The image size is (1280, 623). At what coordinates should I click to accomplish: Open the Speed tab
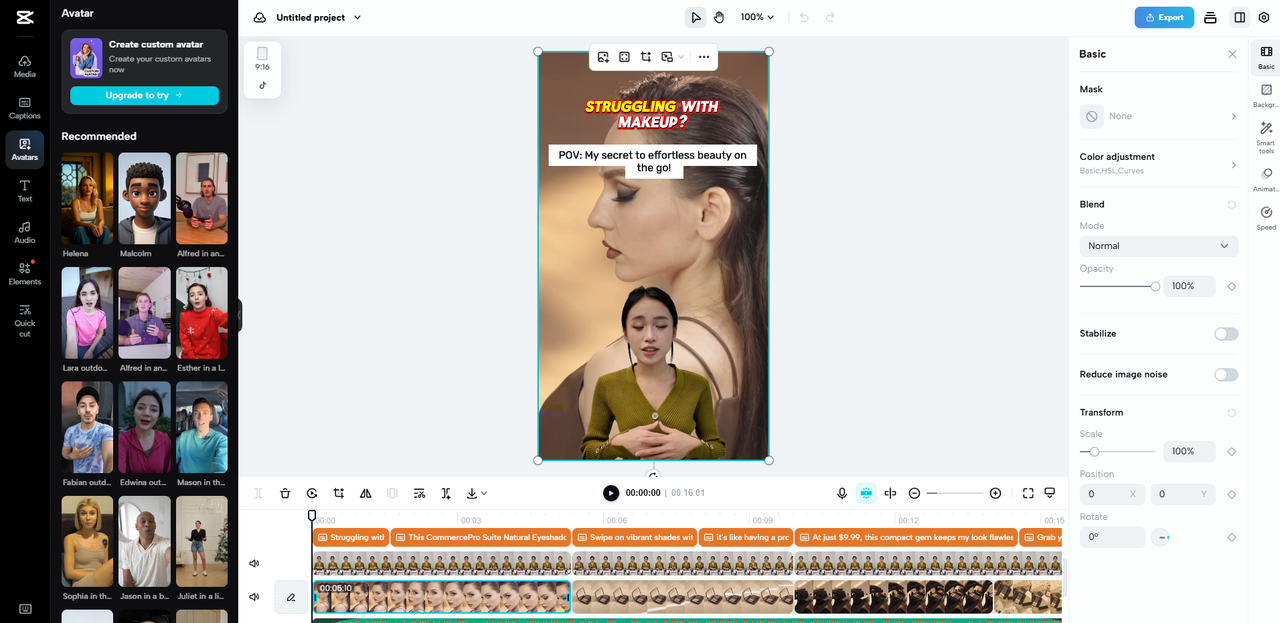pyautogui.click(x=1266, y=218)
